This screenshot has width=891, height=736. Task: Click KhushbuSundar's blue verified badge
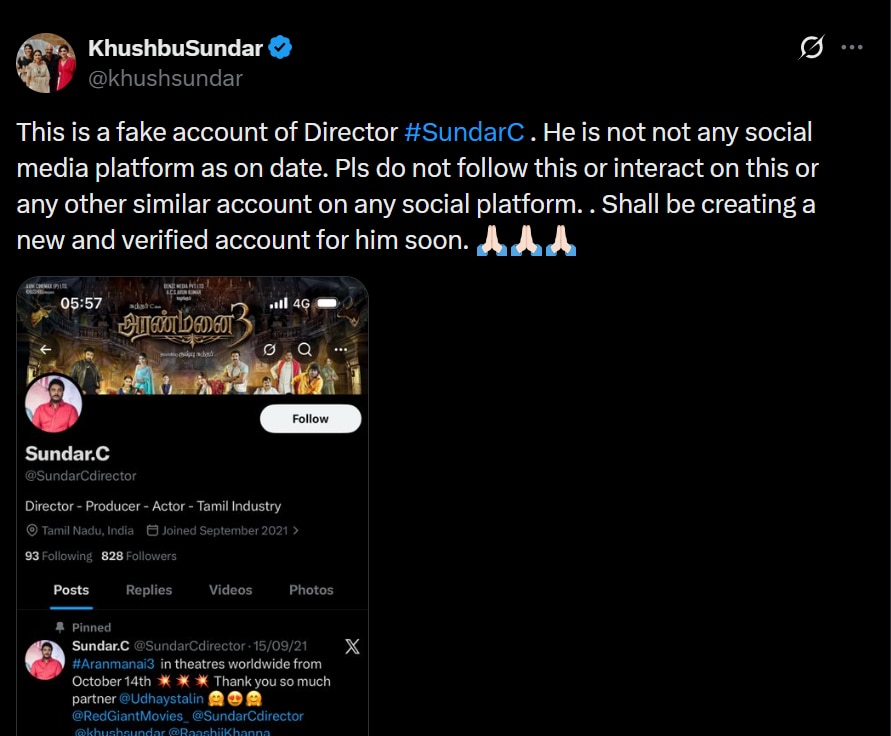pyautogui.click(x=281, y=47)
